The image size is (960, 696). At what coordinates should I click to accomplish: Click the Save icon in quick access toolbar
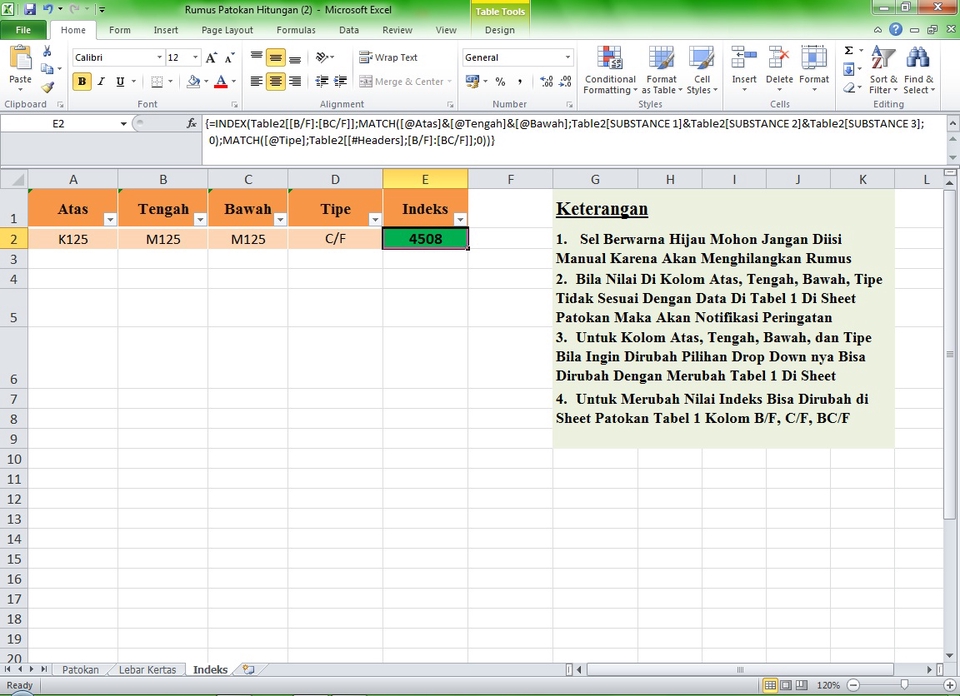[29, 9]
